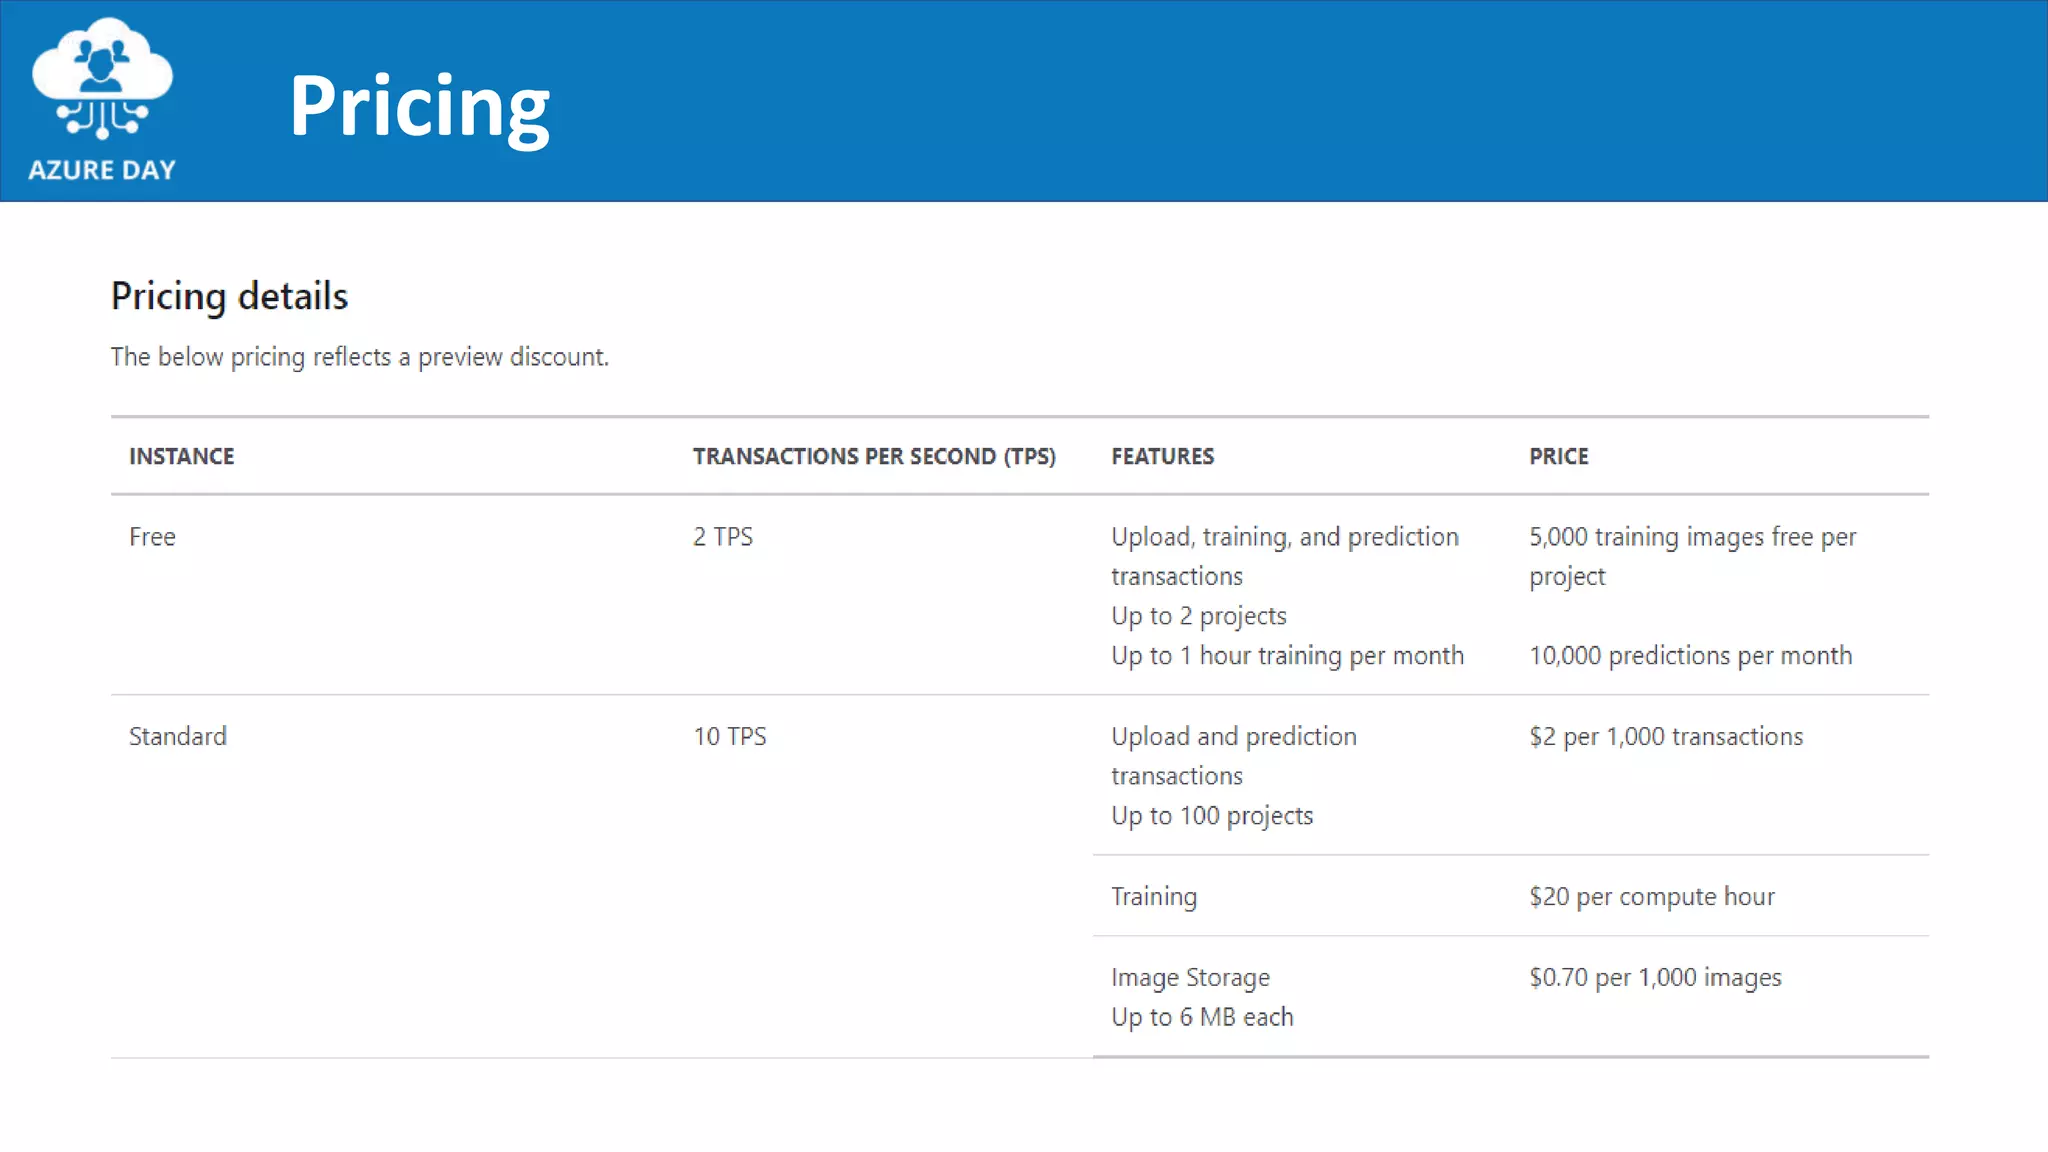Screen dimensions: 2048x1152
Task: Select the 10 TPS cell
Action: [730, 737]
